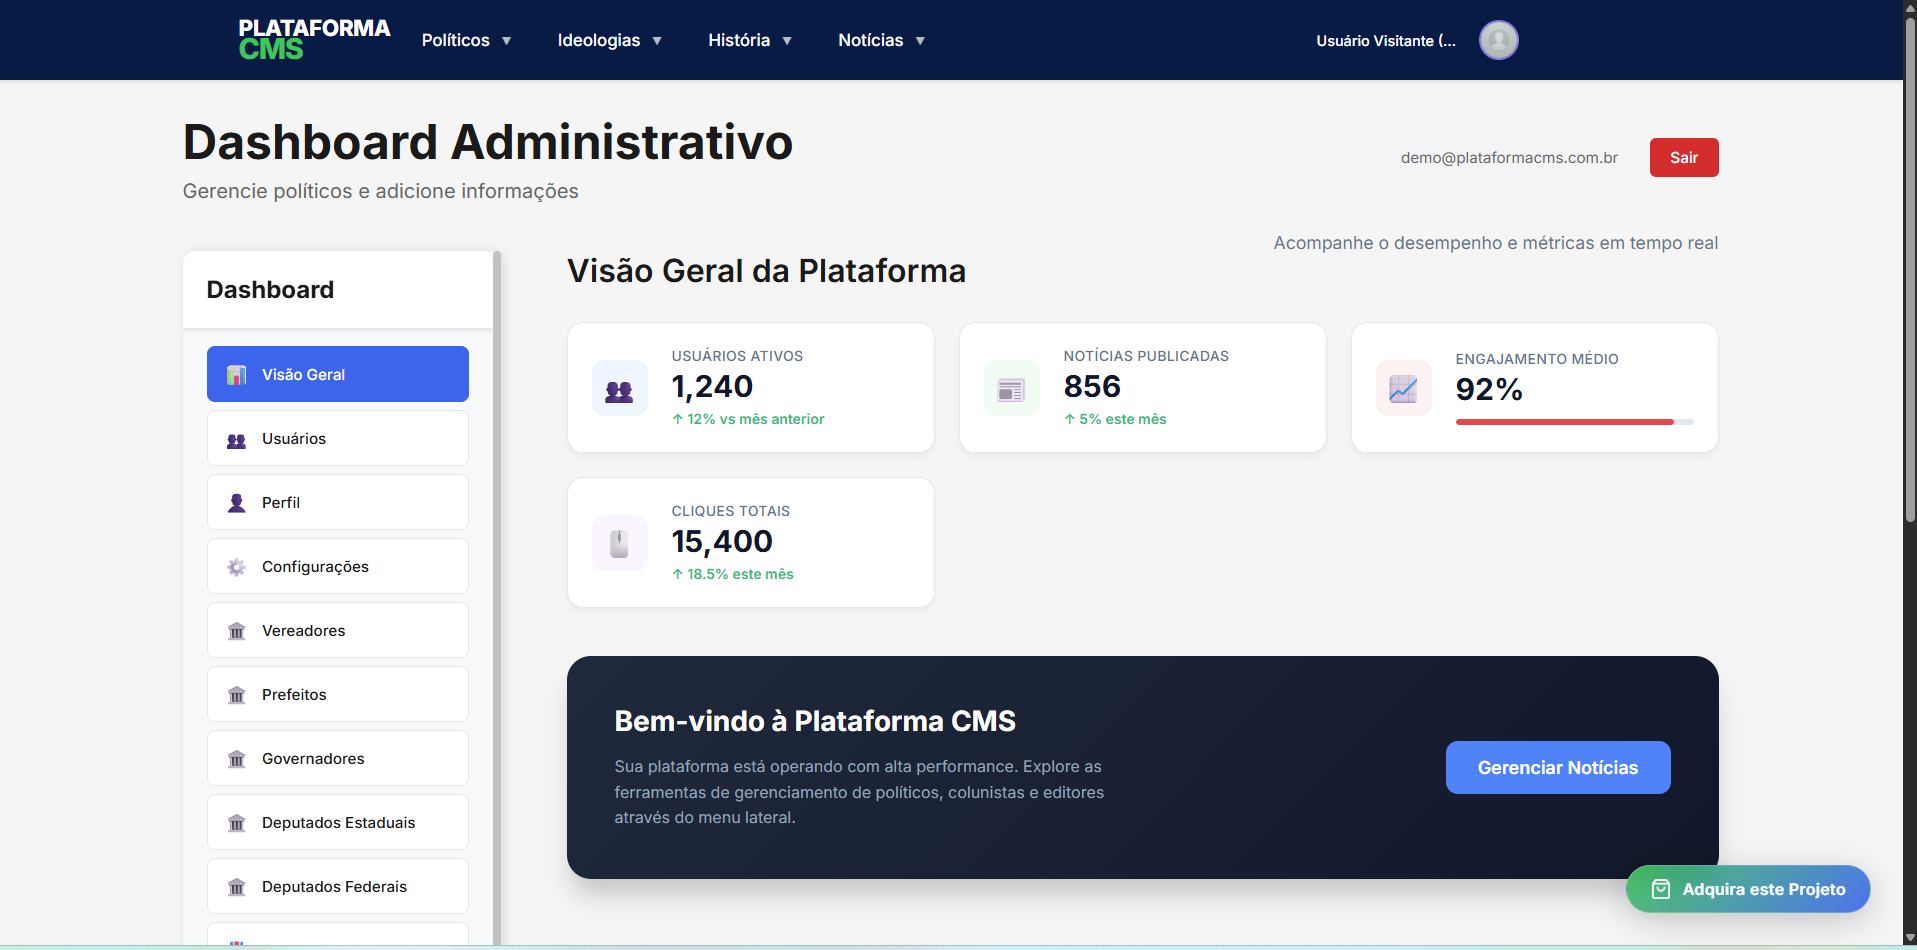
Task: Click the shopping bag icon on Adquira button
Action: 1660,889
